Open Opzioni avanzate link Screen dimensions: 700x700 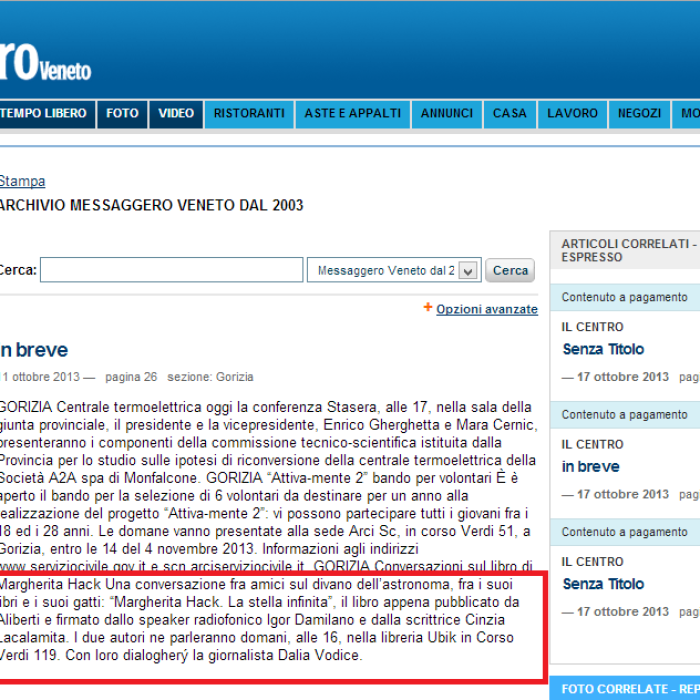click(x=487, y=309)
